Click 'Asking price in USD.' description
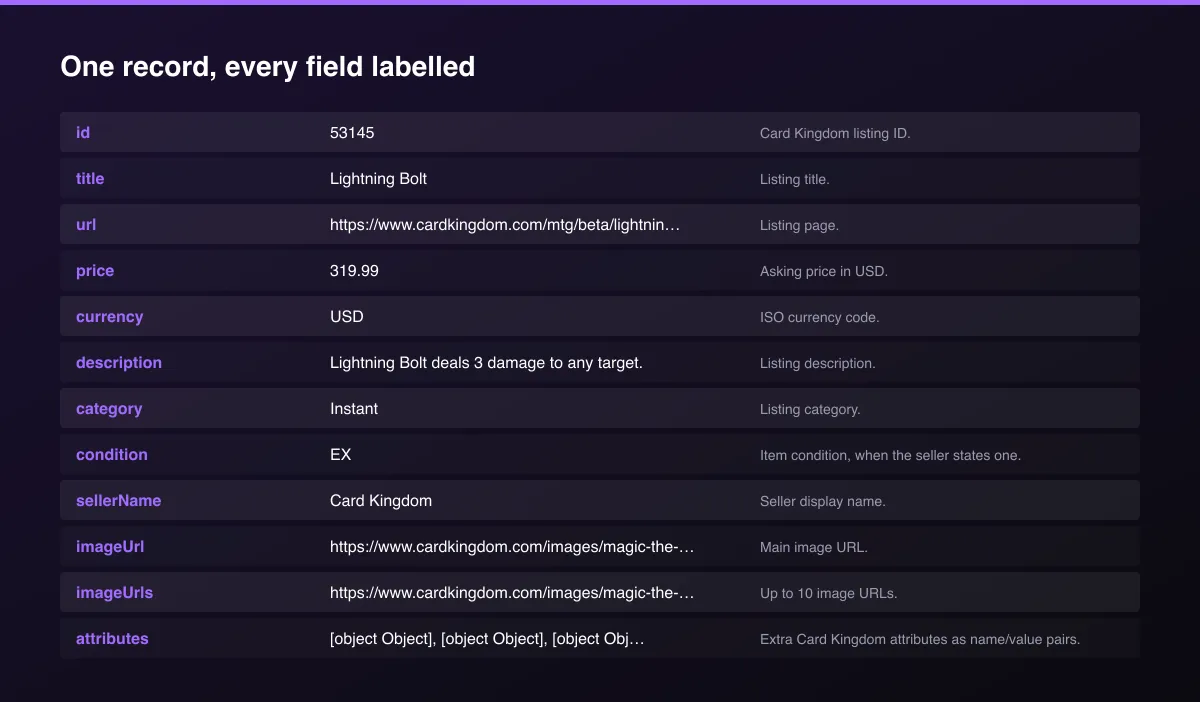Screen dimensions: 1200x702 pos(824,271)
